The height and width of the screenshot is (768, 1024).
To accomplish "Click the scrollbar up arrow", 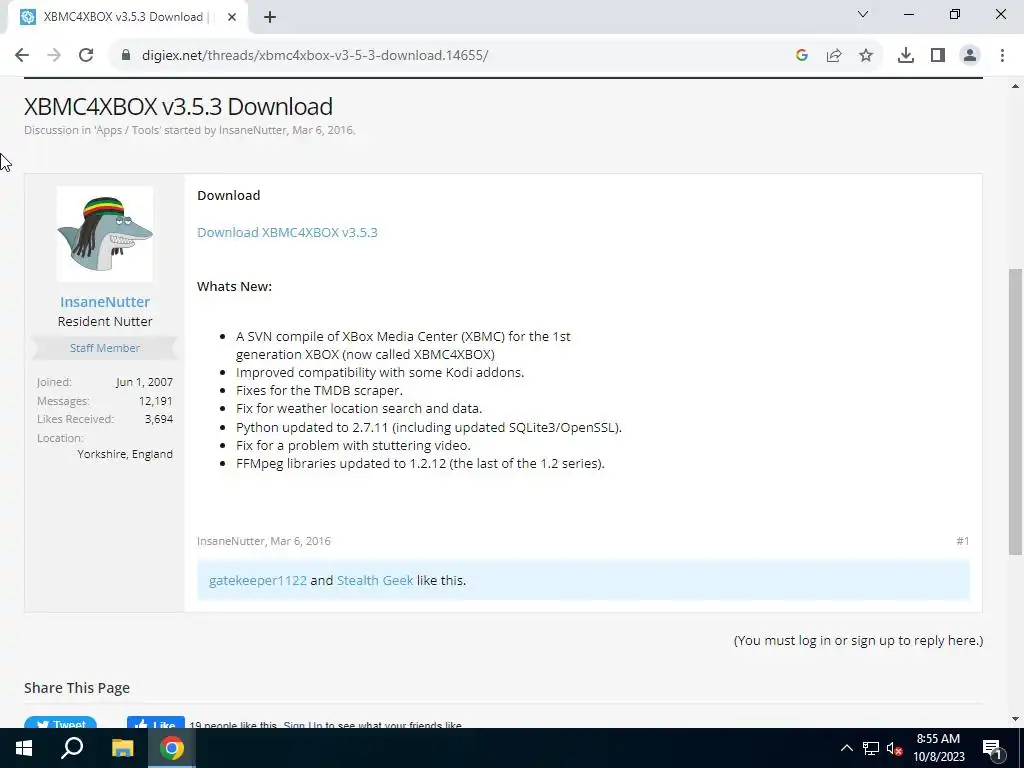I will (x=1016, y=86).
